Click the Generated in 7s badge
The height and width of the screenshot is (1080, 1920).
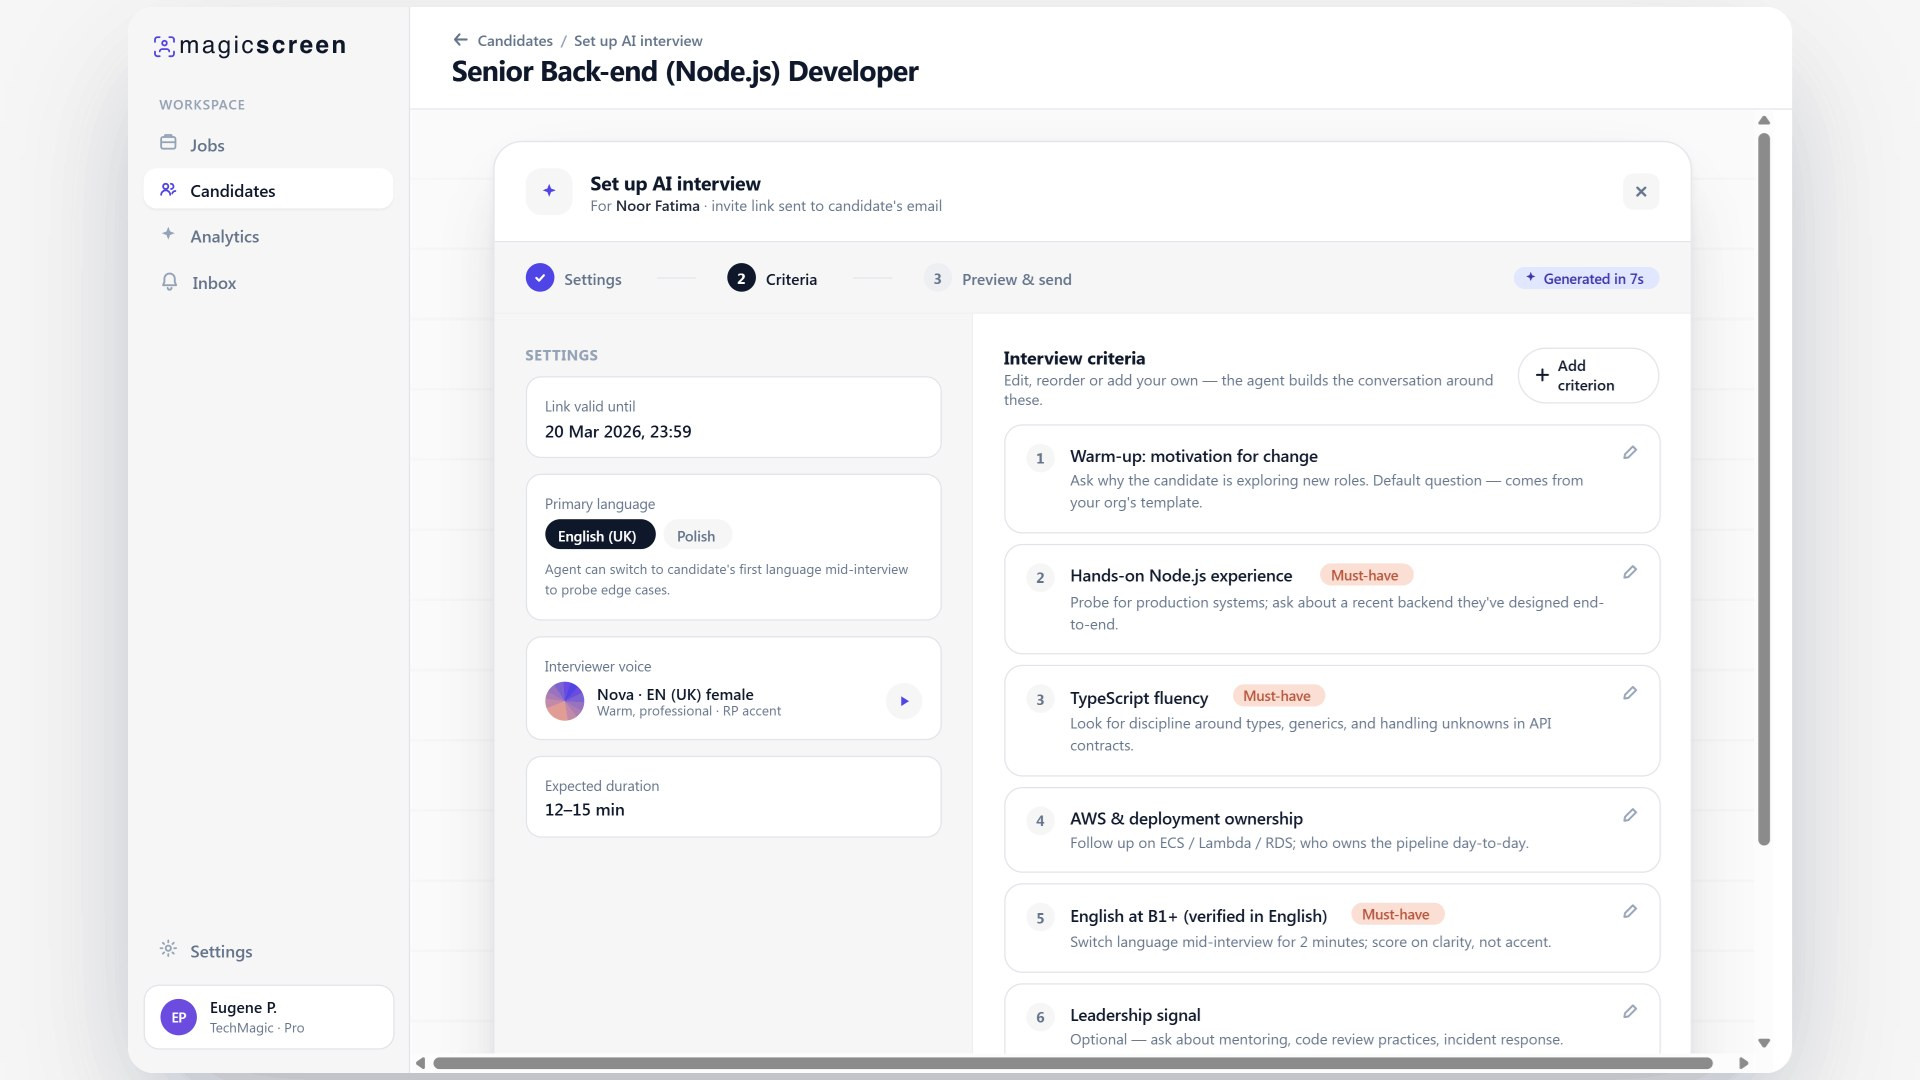(x=1586, y=279)
